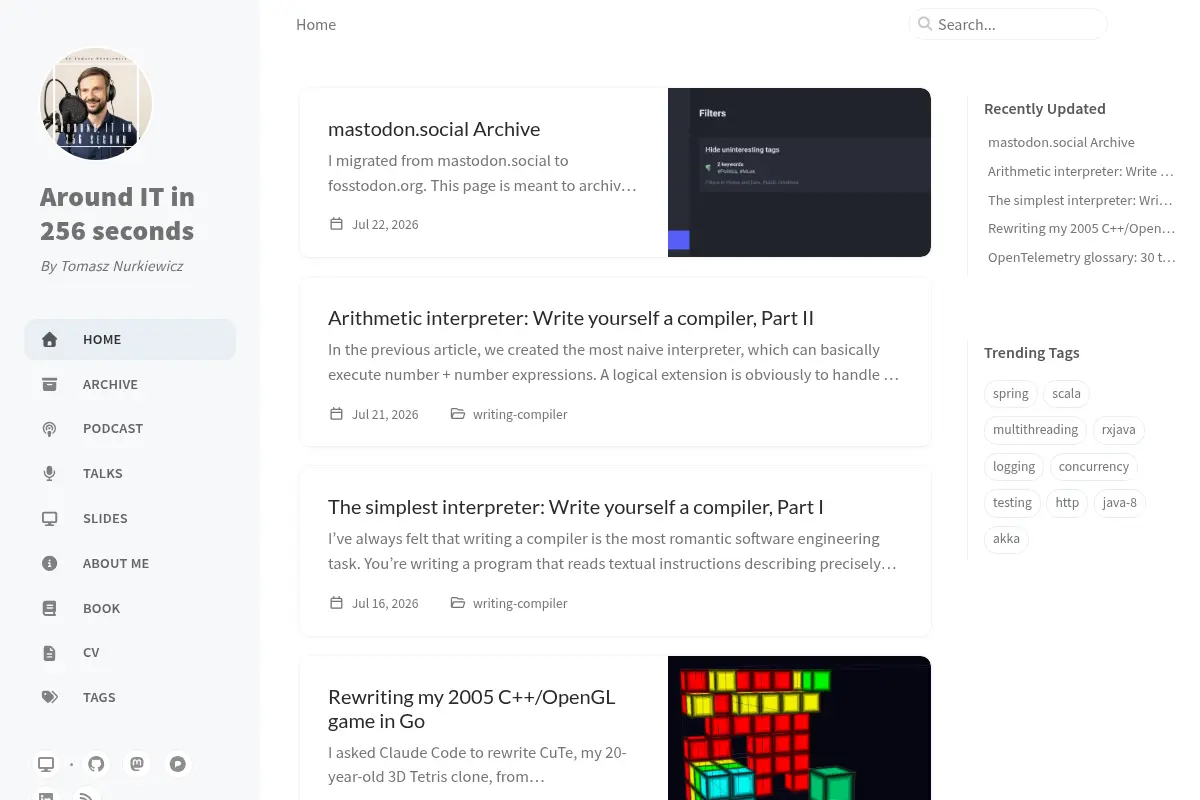Click the RSS feed icon
Screen dimensions: 1200x800
(87, 796)
